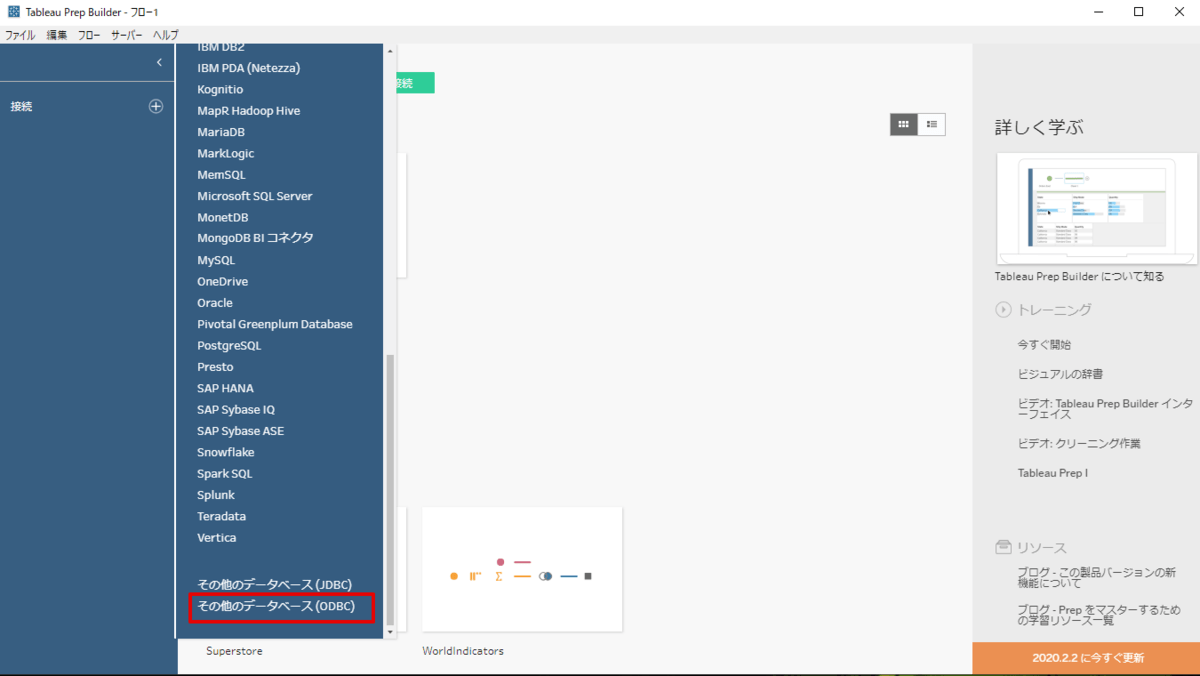Viewport: 1200px width, 676px height.
Task: Choose Spark SQL connector
Action: point(225,474)
